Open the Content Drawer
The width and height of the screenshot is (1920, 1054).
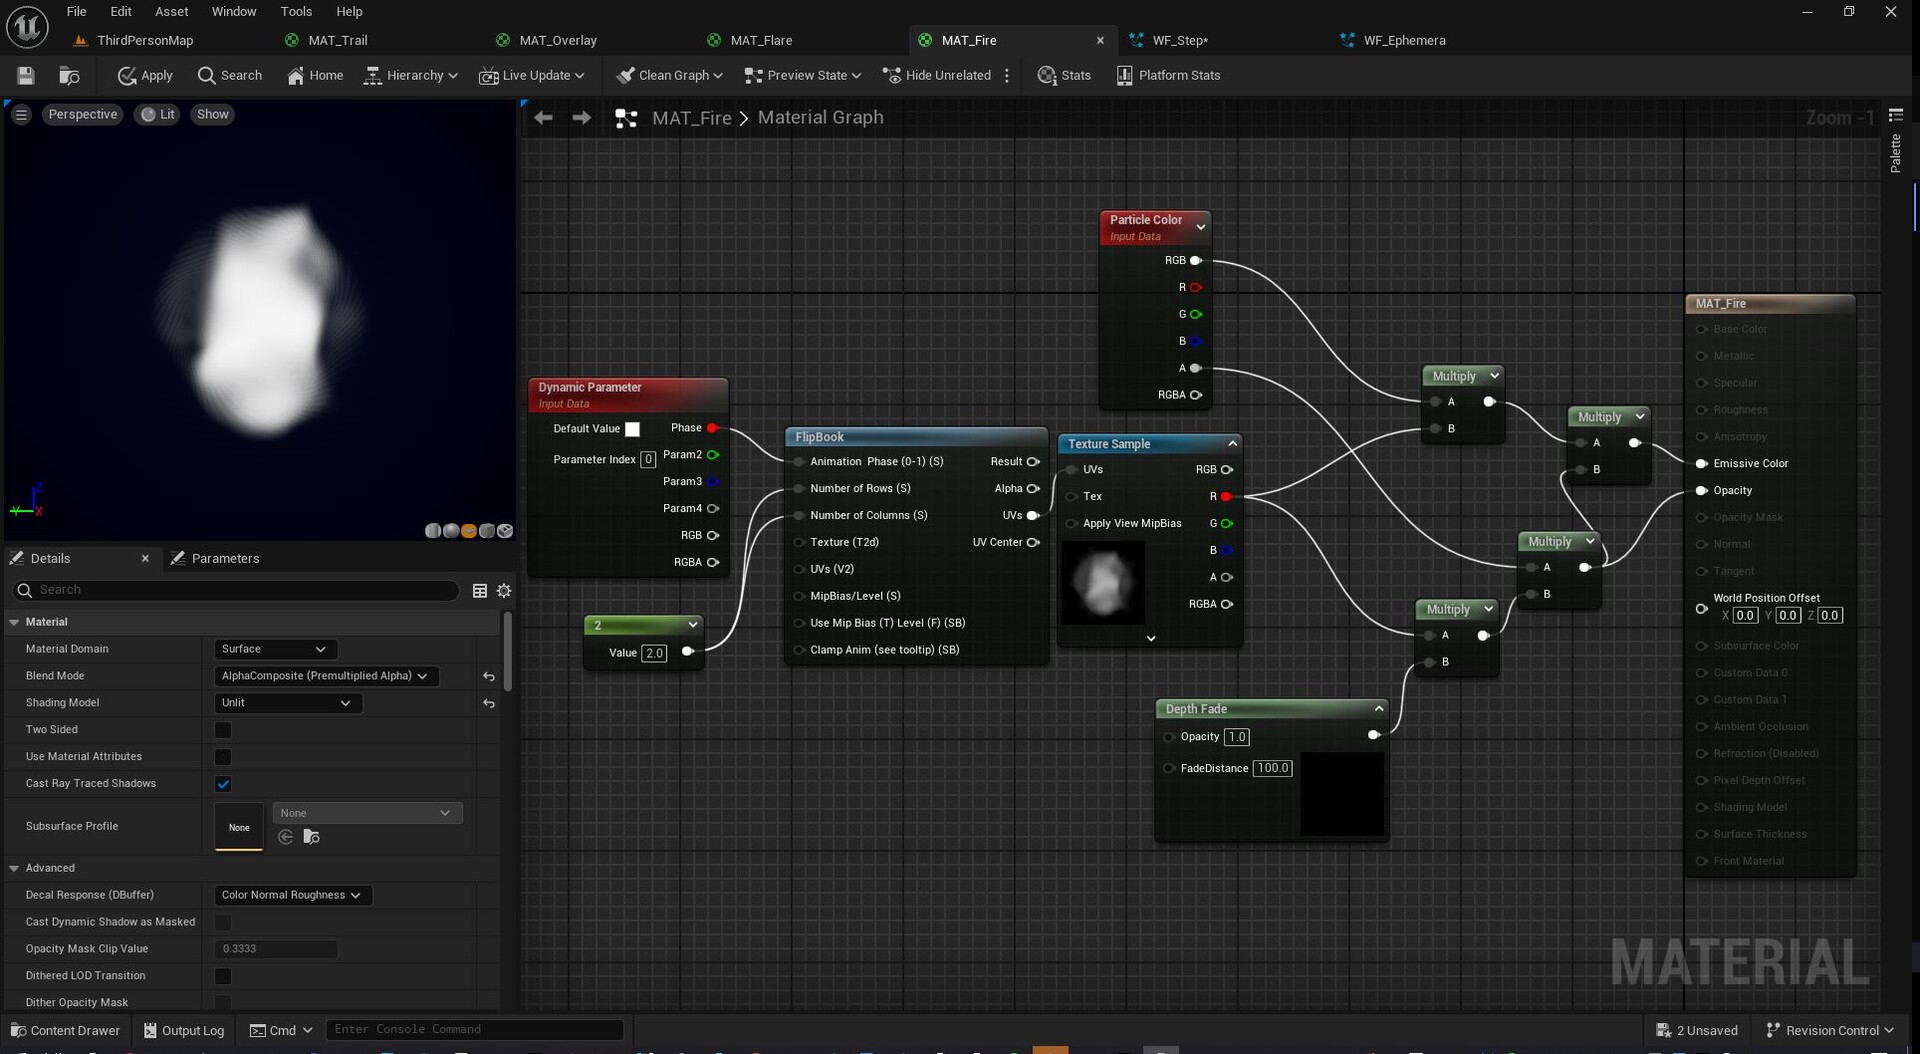[x=65, y=1030]
